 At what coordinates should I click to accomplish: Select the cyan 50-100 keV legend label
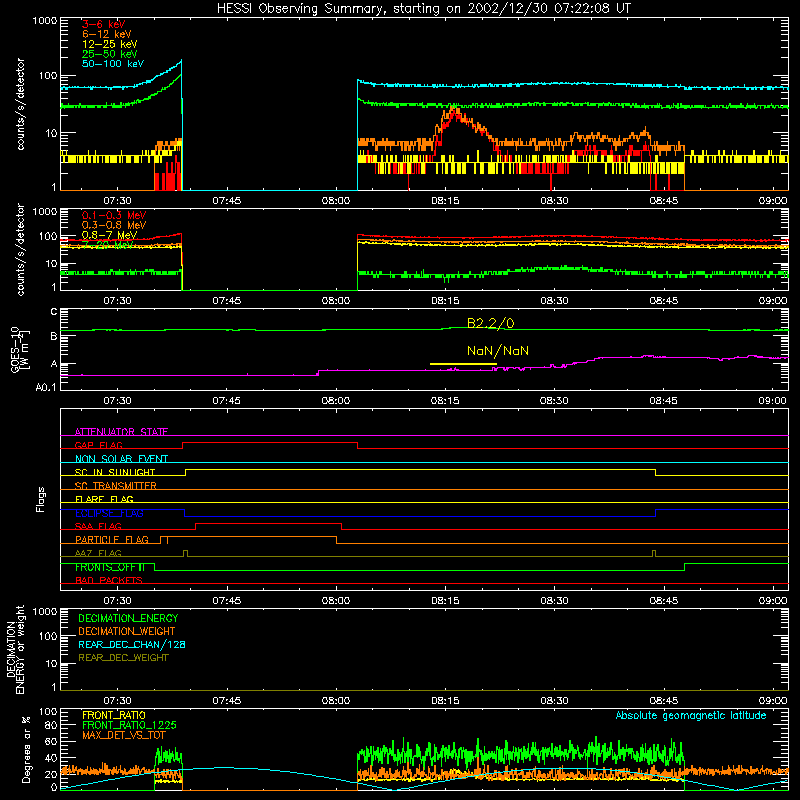113,64
